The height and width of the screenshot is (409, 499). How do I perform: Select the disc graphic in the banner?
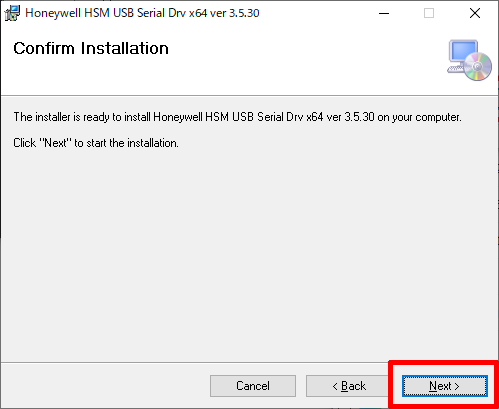tap(477, 67)
